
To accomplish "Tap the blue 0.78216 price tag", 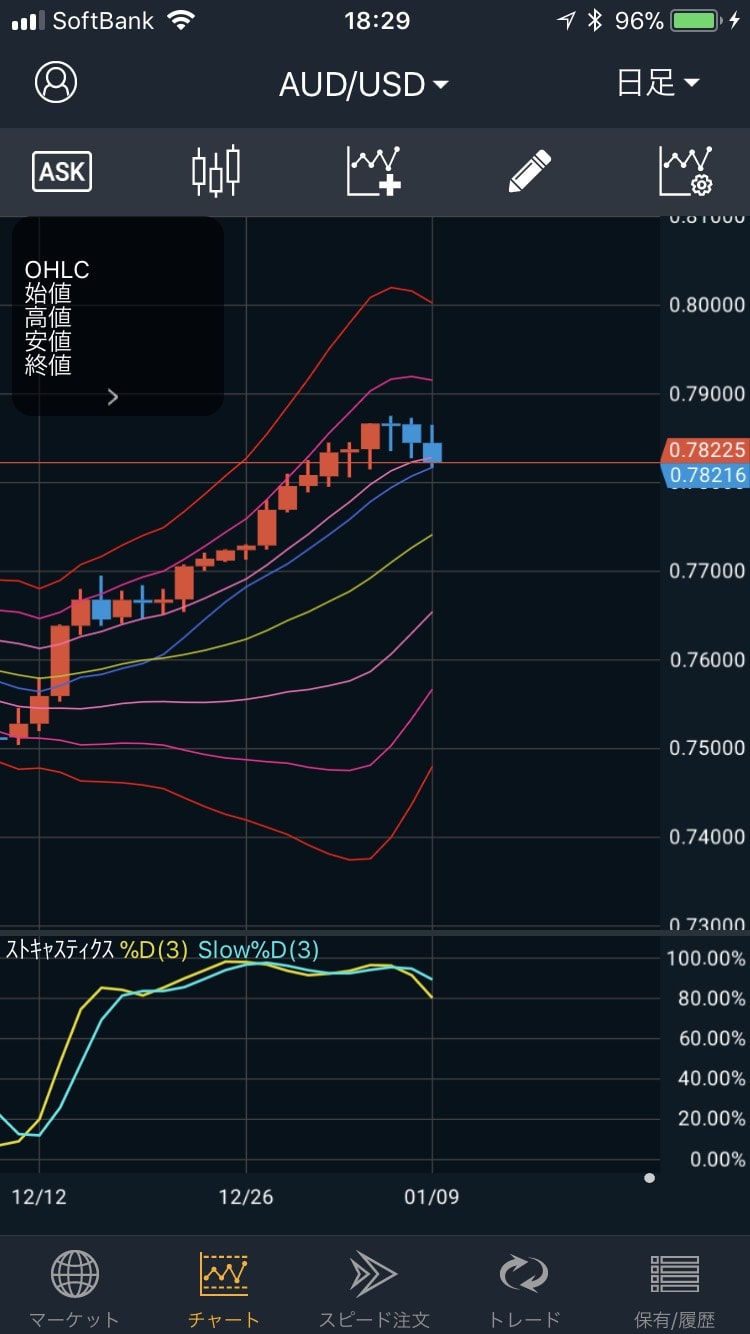I will click(705, 475).
